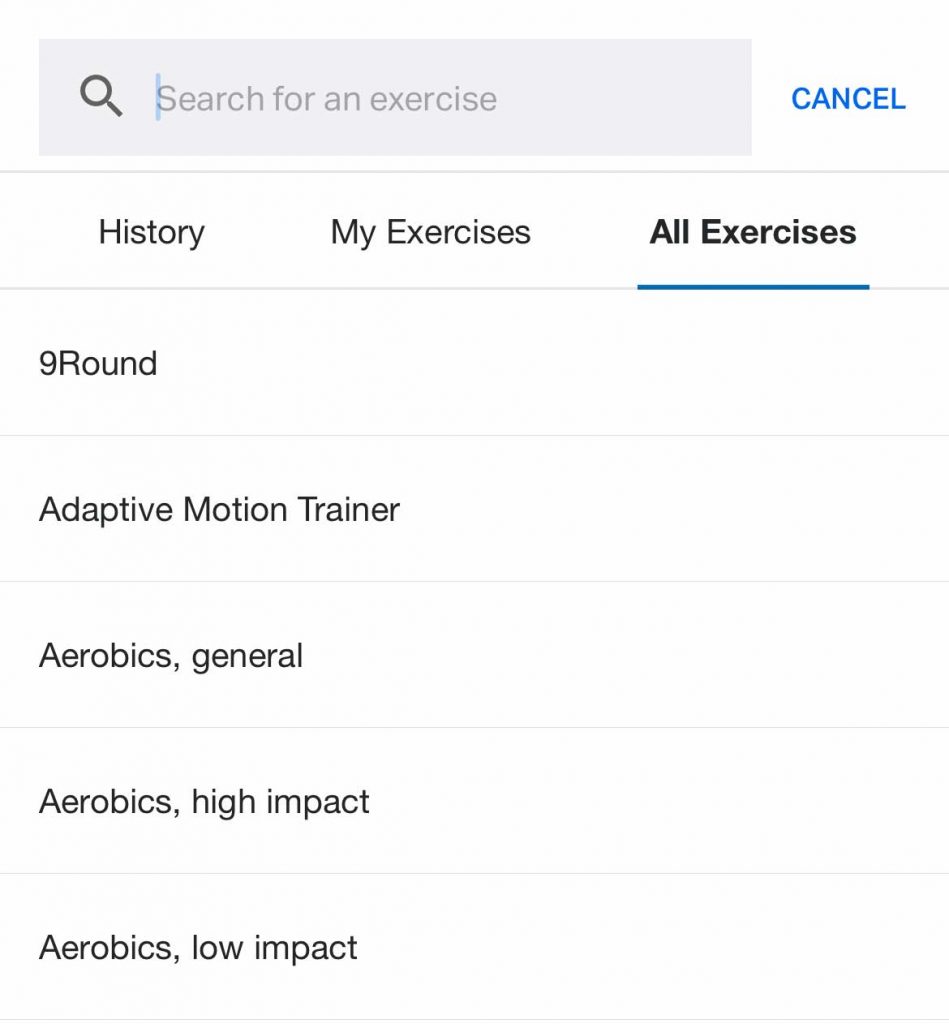Screen dimensions: 949x1024
Task: Select Adaptive Motion Trainer from list
Action: pyautogui.click(x=219, y=509)
